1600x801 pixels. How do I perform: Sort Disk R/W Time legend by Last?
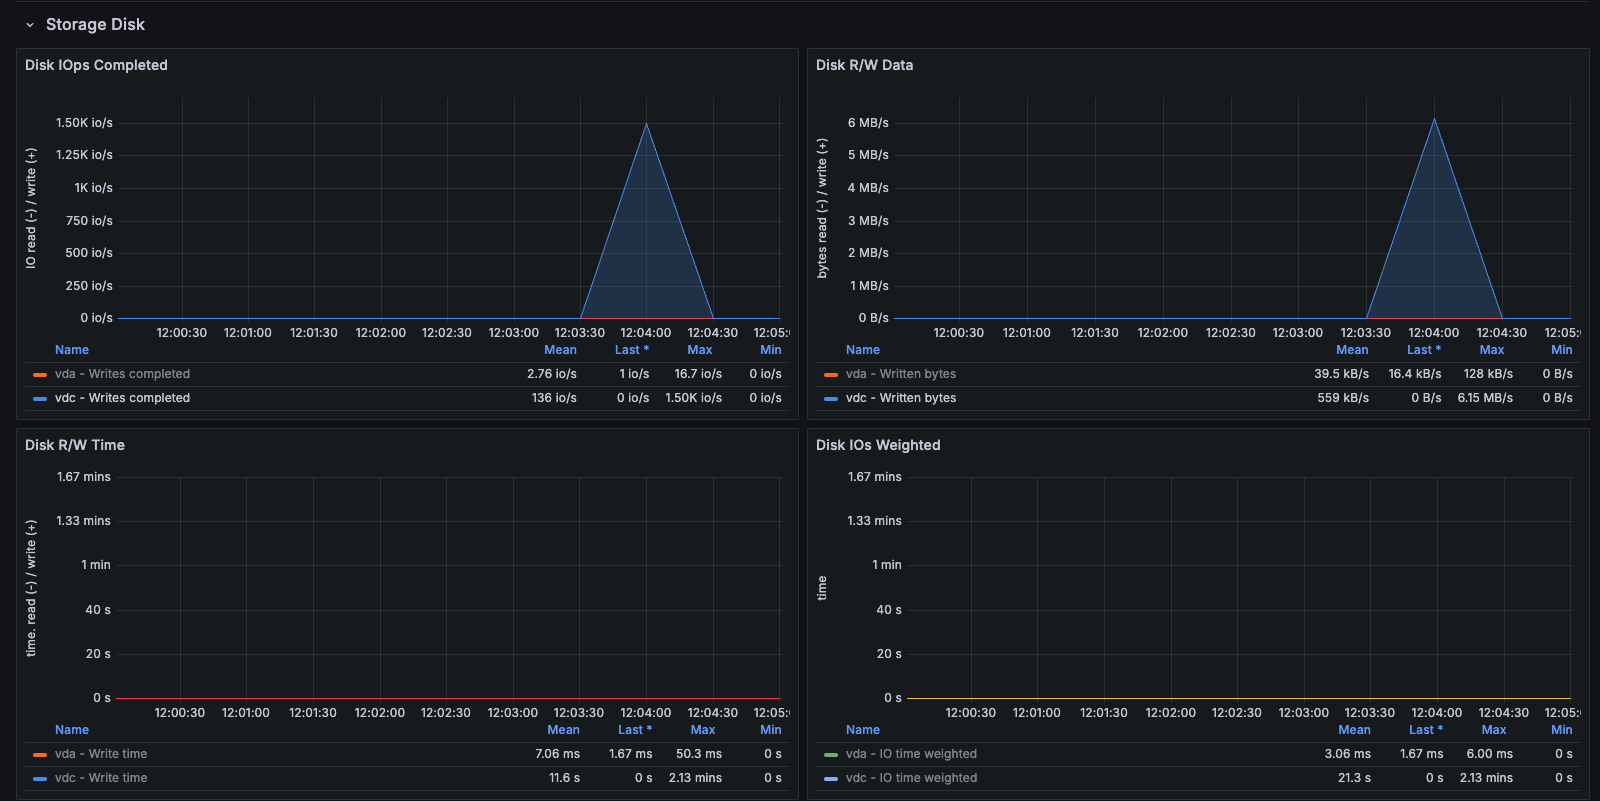[x=634, y=730]
